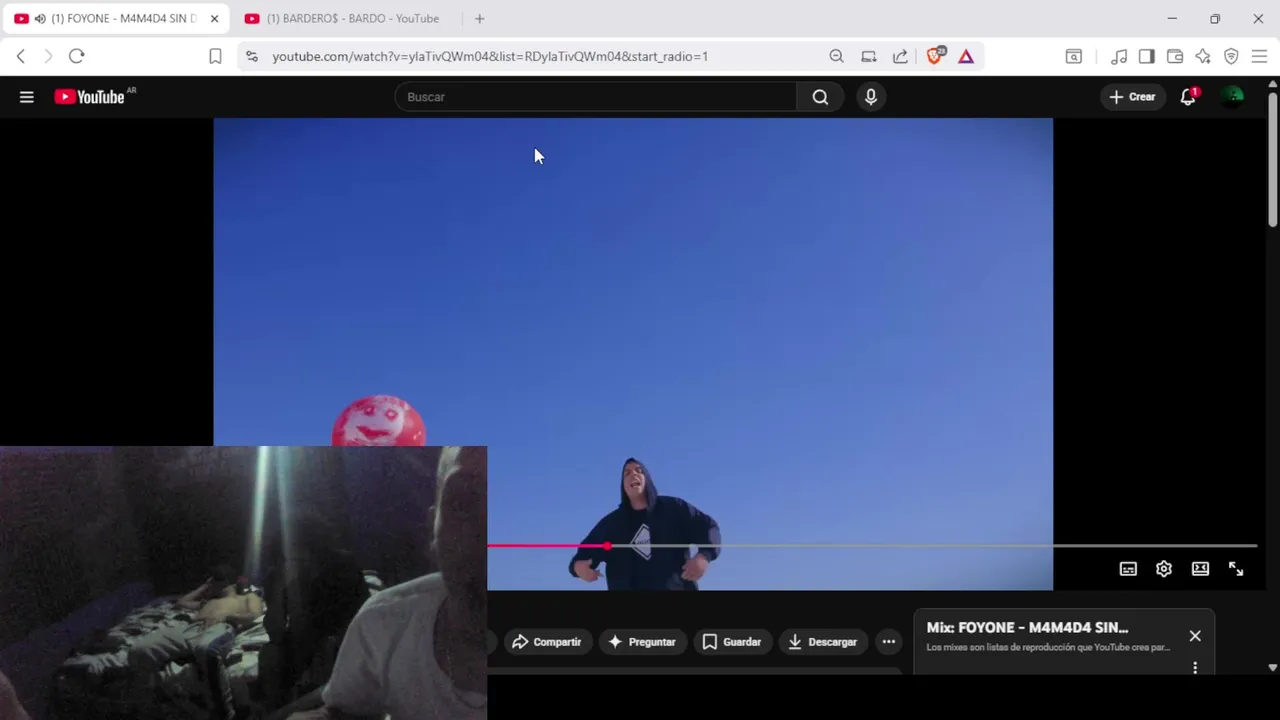This screenshot has height=720, width=1280.
Task: Open the account avatar menu
Action: [x=1234, y=97]
